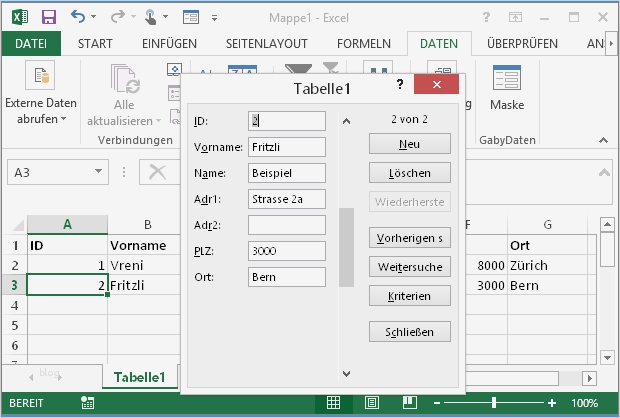620x418 pixels.
Task: Click the form icon in quick access toolbar
Action: [x=191, y=17]
